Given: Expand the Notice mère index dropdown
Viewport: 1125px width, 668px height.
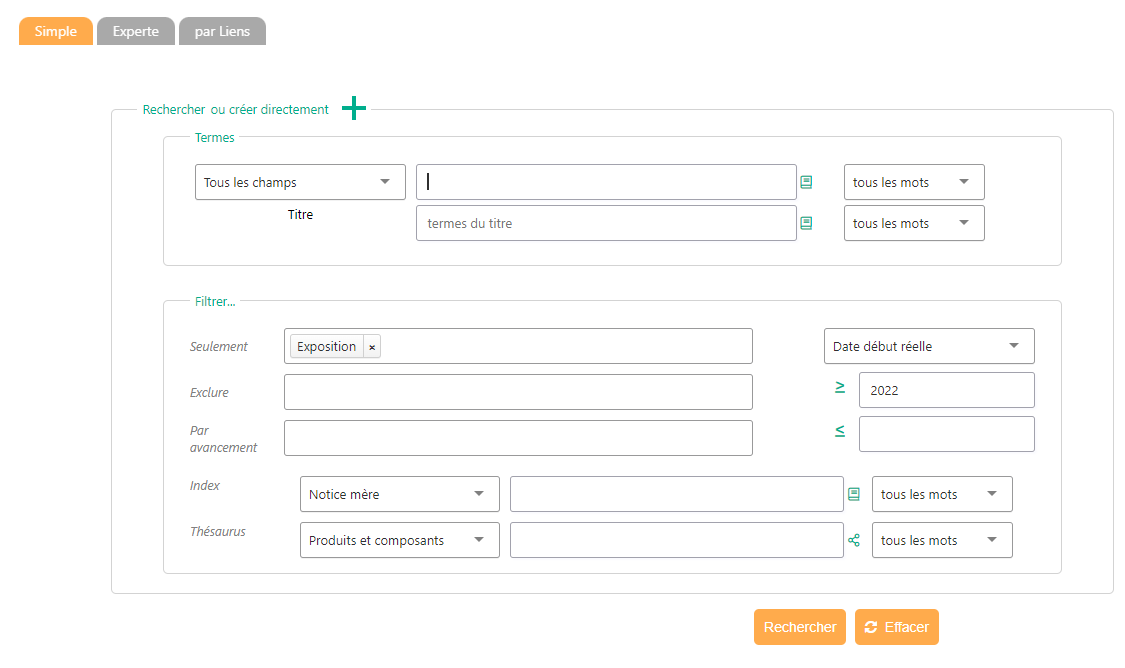Looking at the screenshot, I should coord(399,494).
